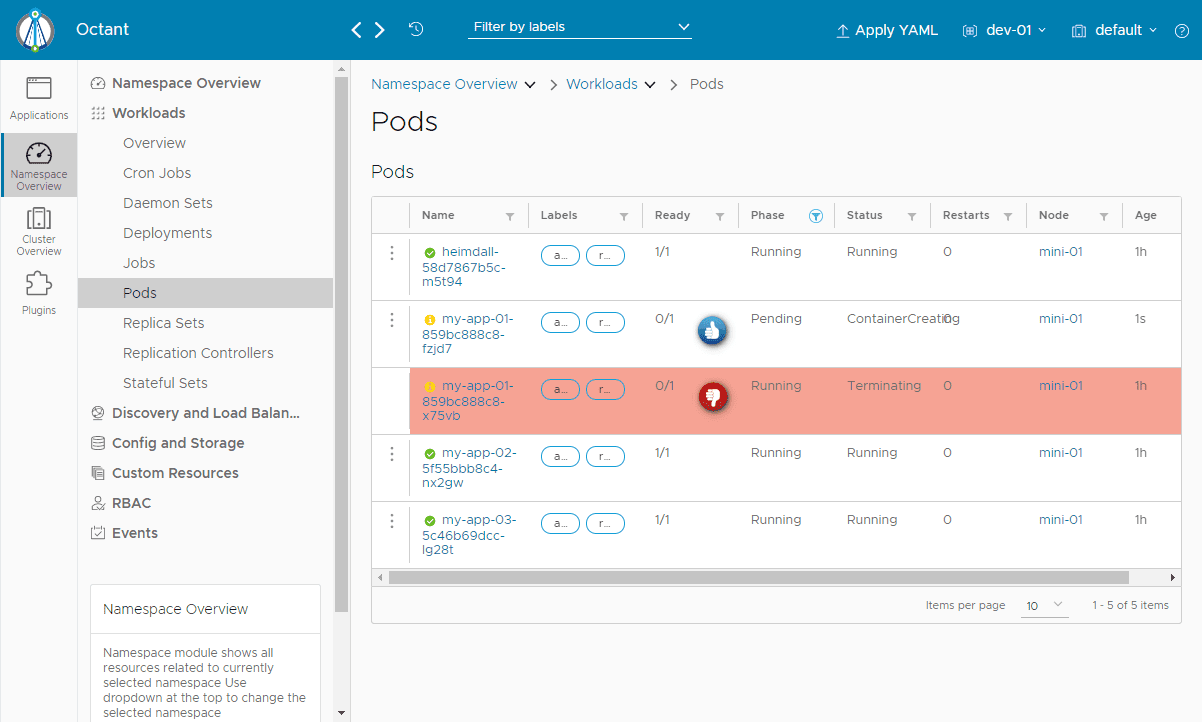The width and height of the screenshot is (1202, 722).
Task: Open my-app-03-5c46b69dcc-lg28t pod link
Action: coord(468,535)
